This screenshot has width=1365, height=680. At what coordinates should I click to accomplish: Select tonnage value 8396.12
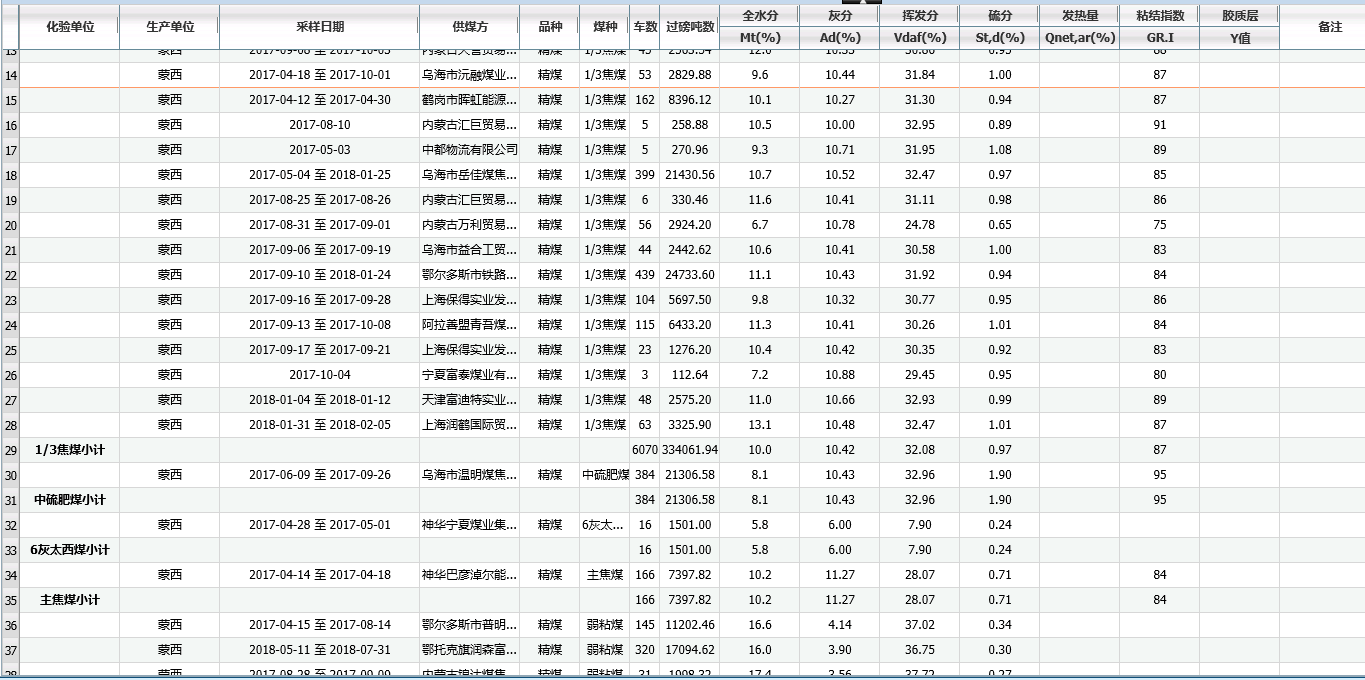(x=690, y=100)
